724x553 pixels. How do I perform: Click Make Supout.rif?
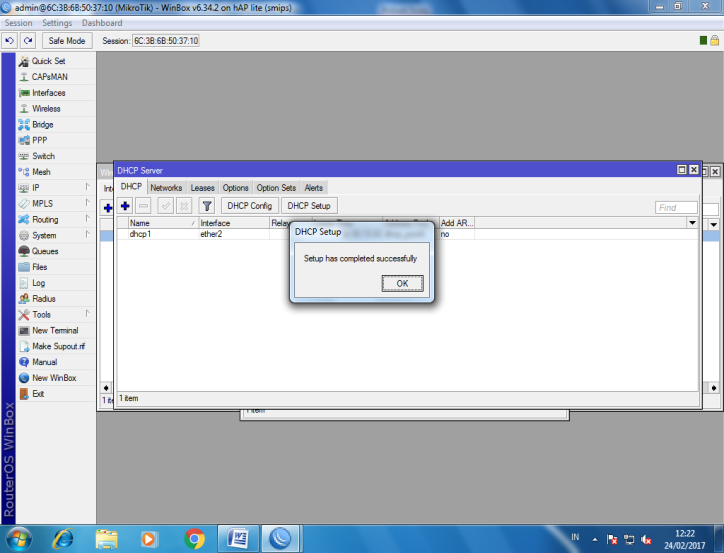coord(59,346)
